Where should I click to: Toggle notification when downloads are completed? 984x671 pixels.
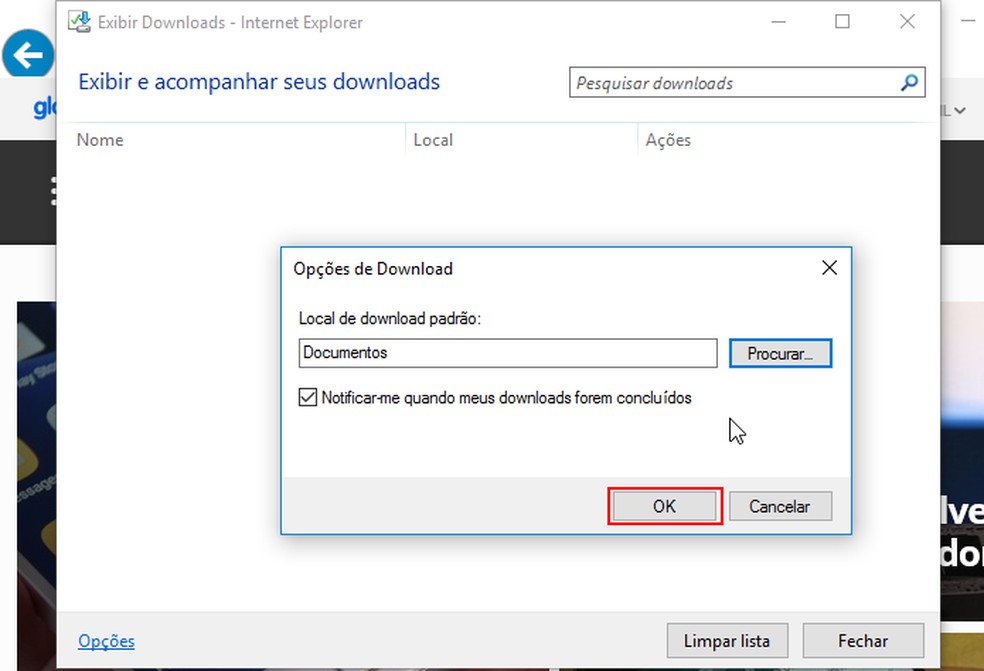click(307, 397)
